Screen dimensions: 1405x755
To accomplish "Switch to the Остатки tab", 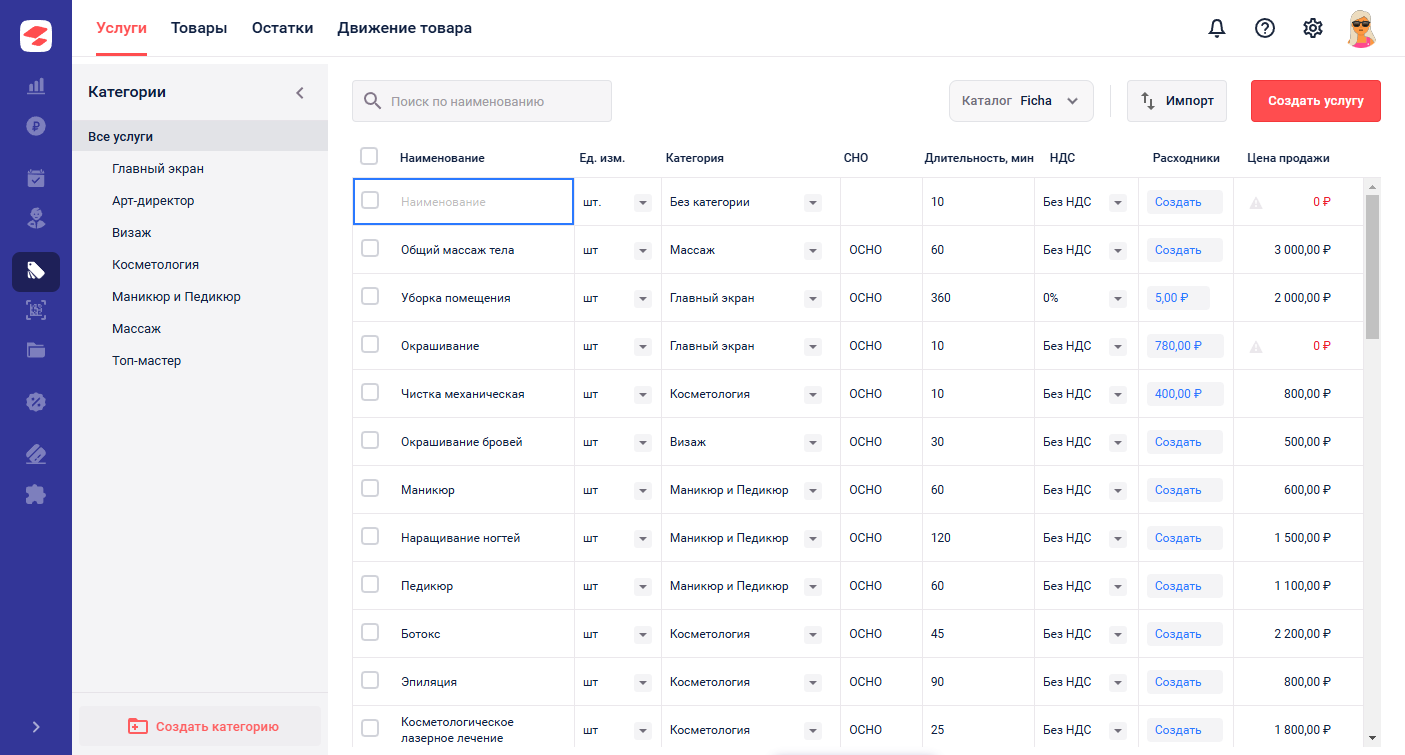I will click(283, 28).
